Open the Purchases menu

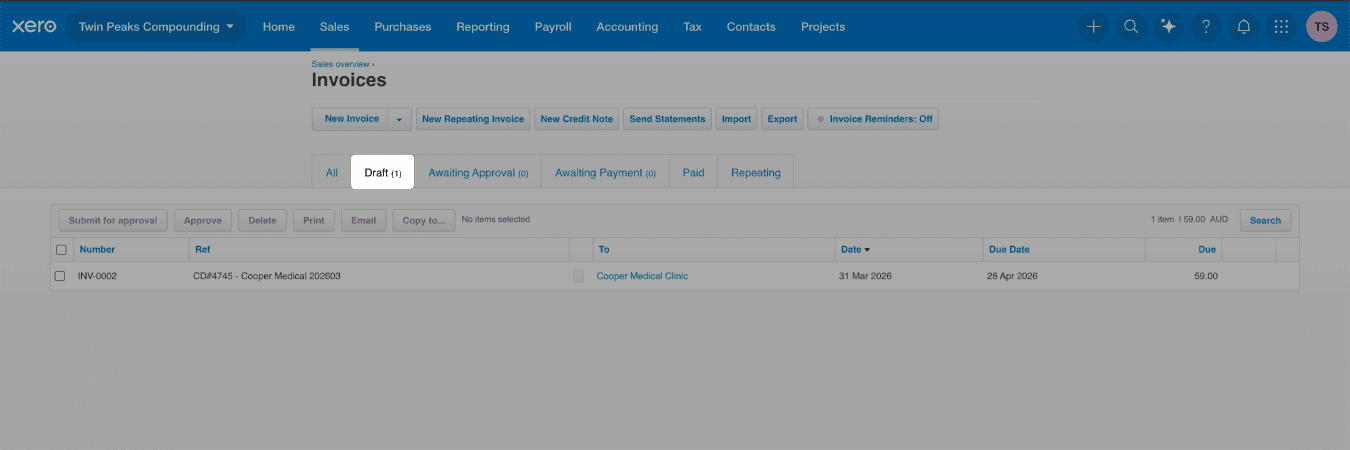tap(403, 27)
